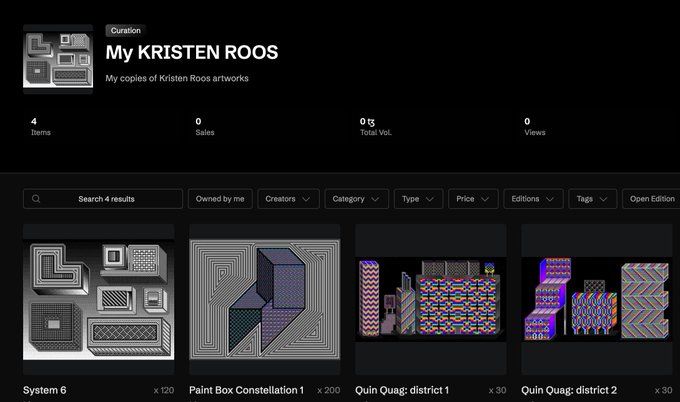Click the Quin Quag: district 1 title

click(x=402, y=390)
